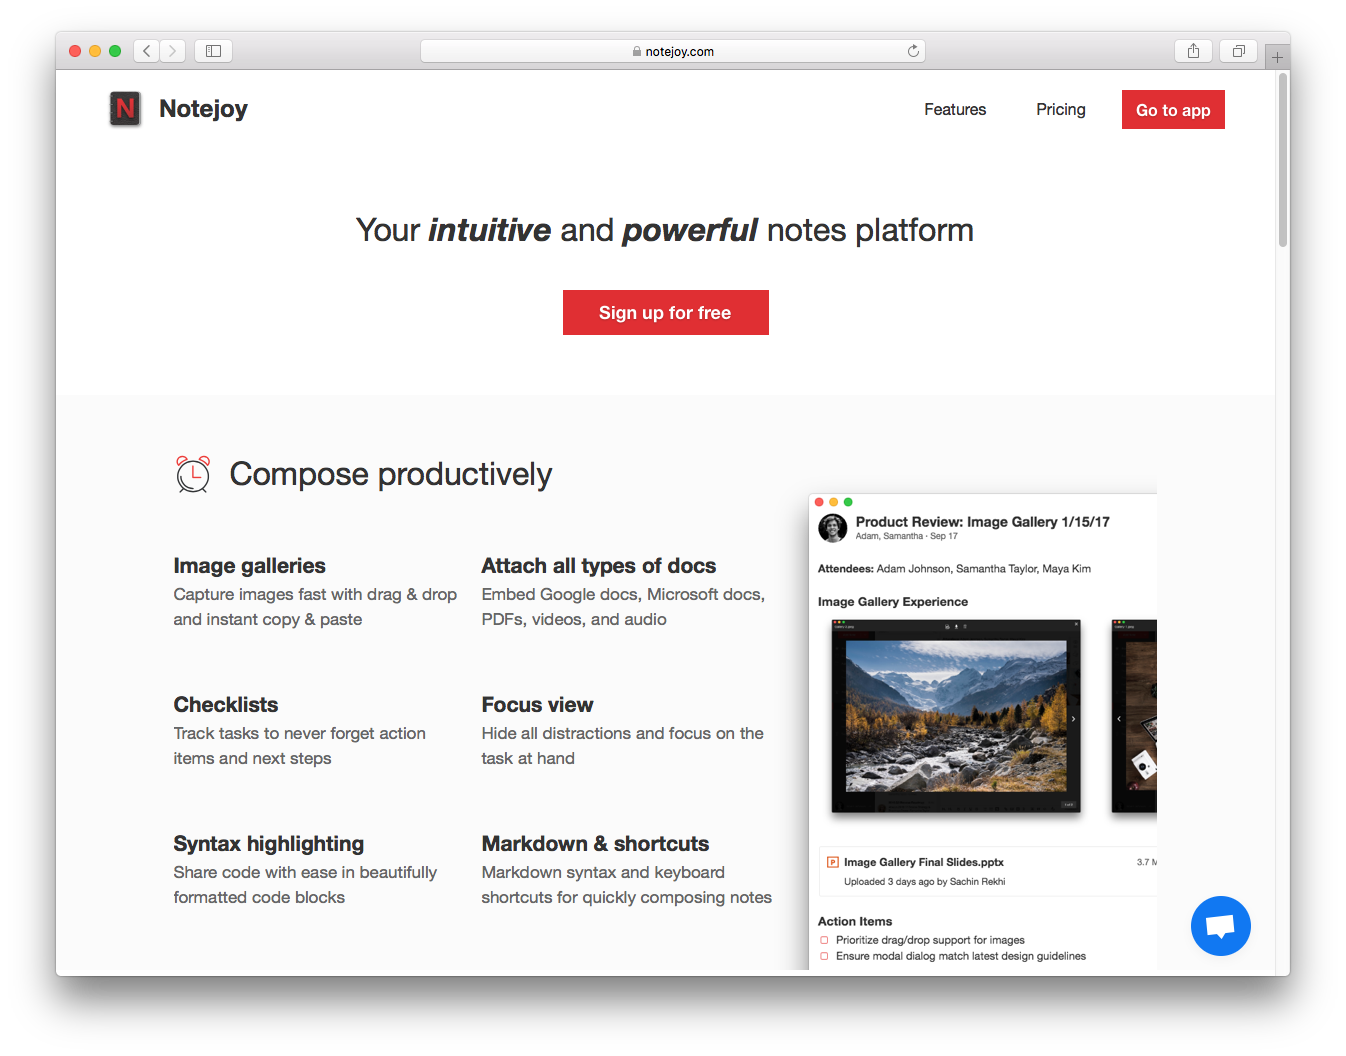Click the PowerPoint file icon for Image Gallery Final Slides
The height and width of the screenshot is (1056, 1346).
click(x=832, y=862)
